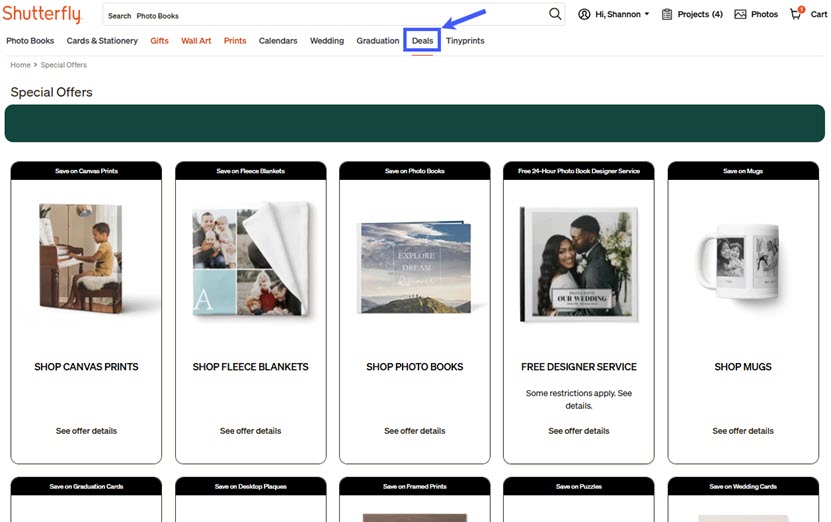Screen dimensions: 831x522
Task: Click the Save on Fleece Blankets header
Action: click(x=251, y=171)
